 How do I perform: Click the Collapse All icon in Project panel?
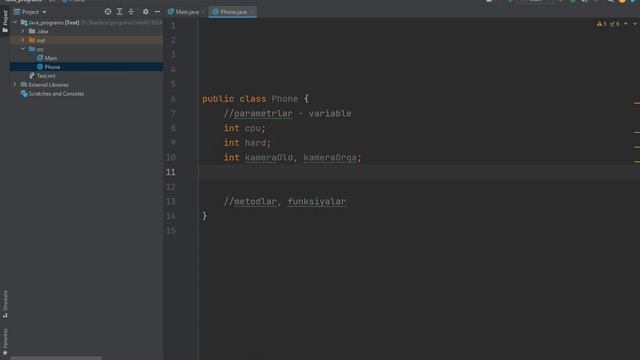pos(131,12)
